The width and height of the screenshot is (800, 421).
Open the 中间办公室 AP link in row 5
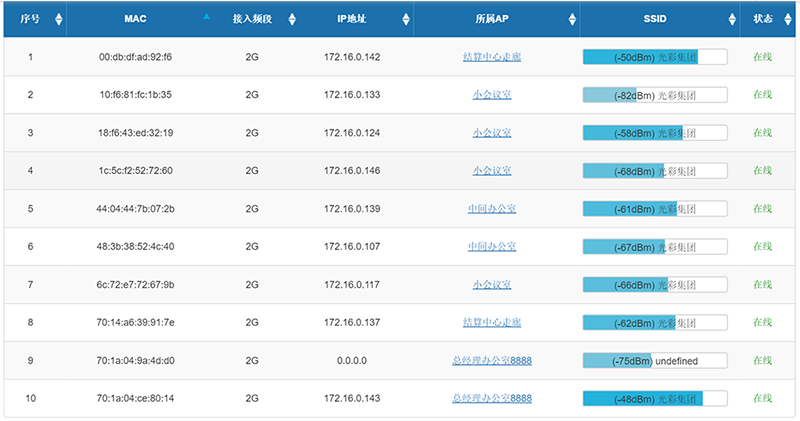point(492,209)
